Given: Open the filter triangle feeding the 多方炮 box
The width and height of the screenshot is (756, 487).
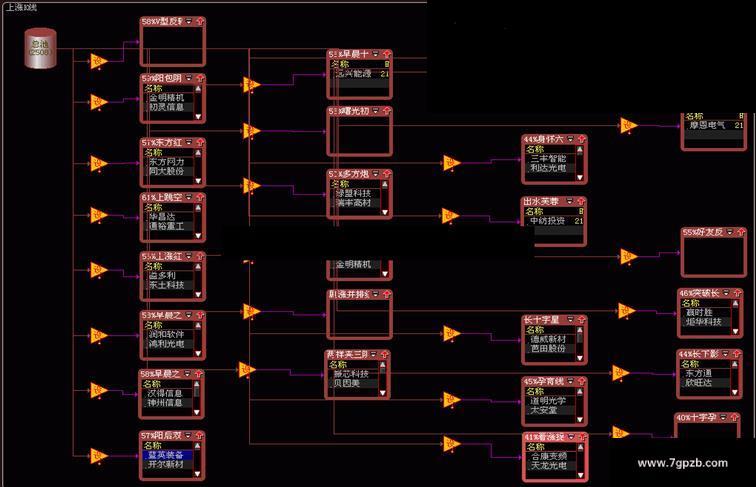Looking at the screenshot, I should [x=251, y=186].
